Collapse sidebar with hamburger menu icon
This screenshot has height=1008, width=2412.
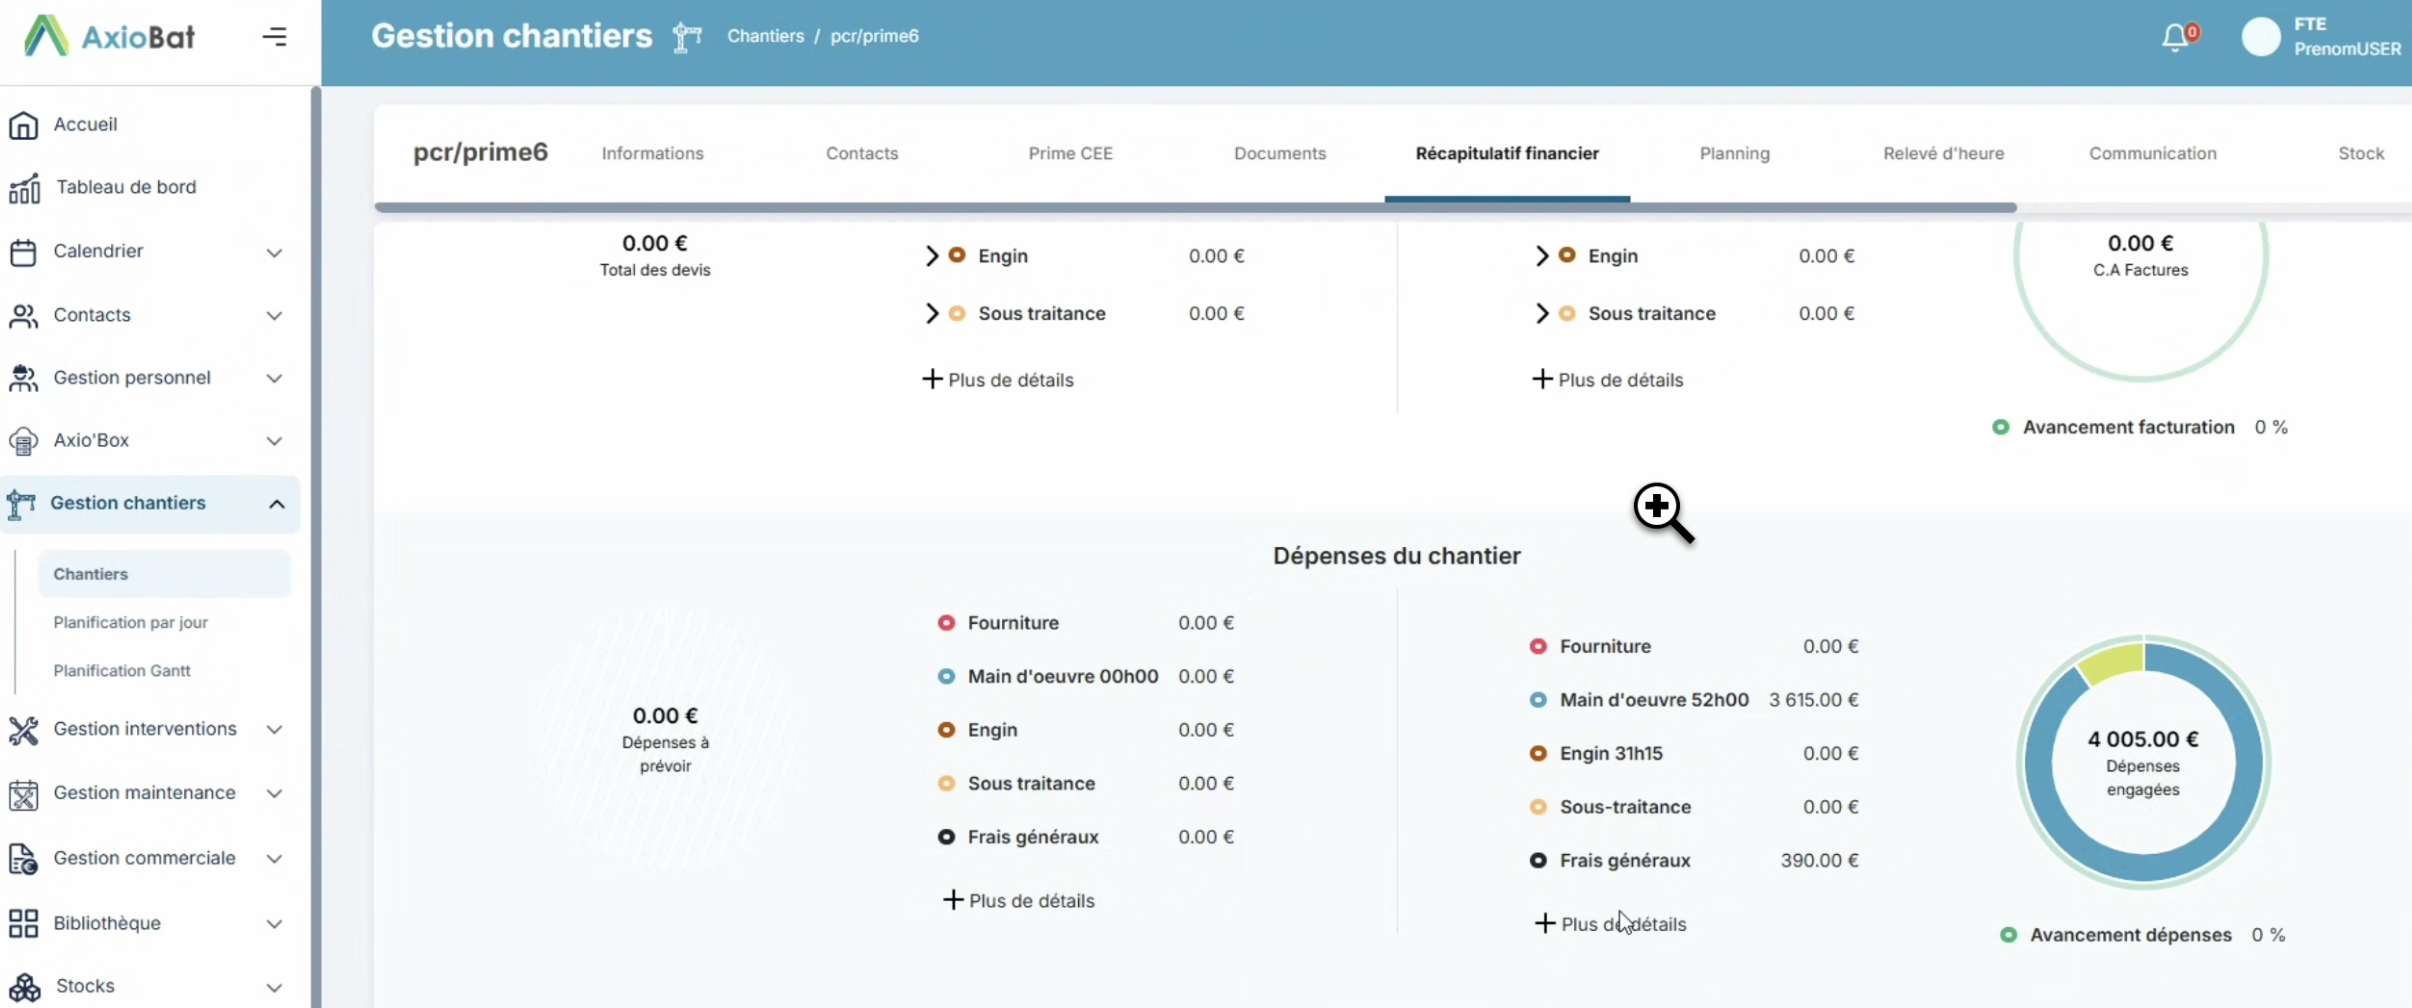pyautogui.click(x=275, y=37)
